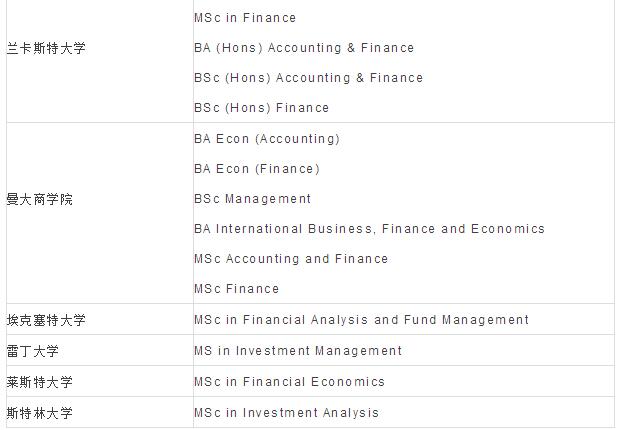This screenshot has height=430, width=620.
Task: Click 'MS in Investment Management' entry
Action: tap(298, 351)
